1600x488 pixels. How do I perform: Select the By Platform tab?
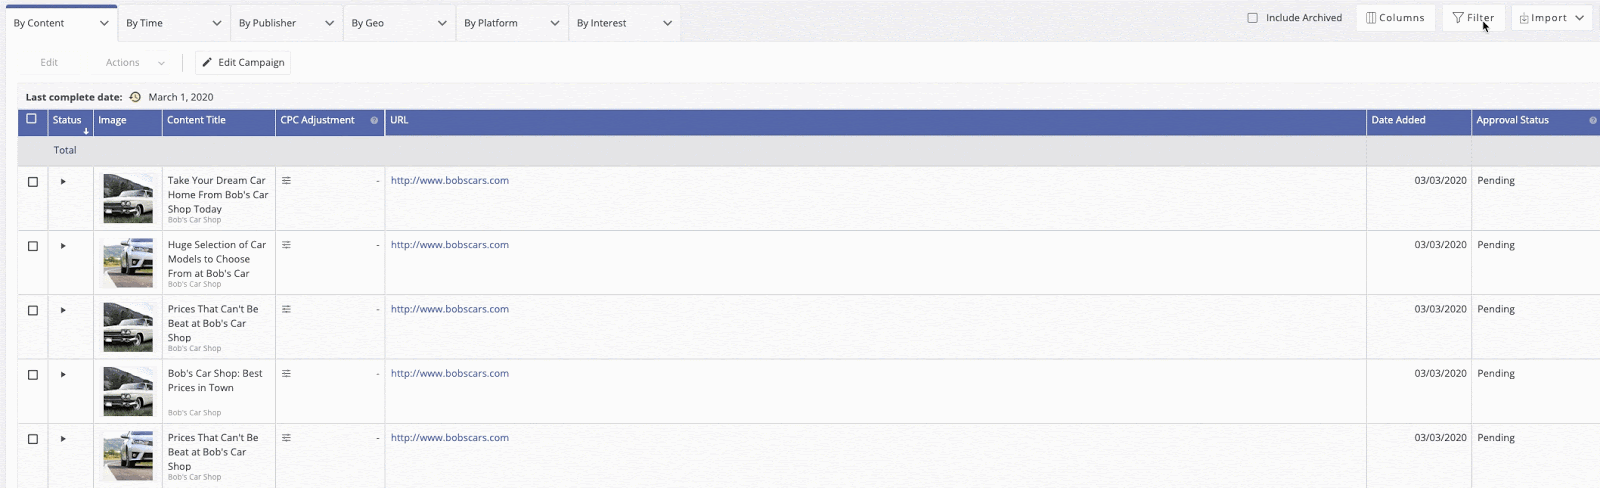(x=511, y=23)
